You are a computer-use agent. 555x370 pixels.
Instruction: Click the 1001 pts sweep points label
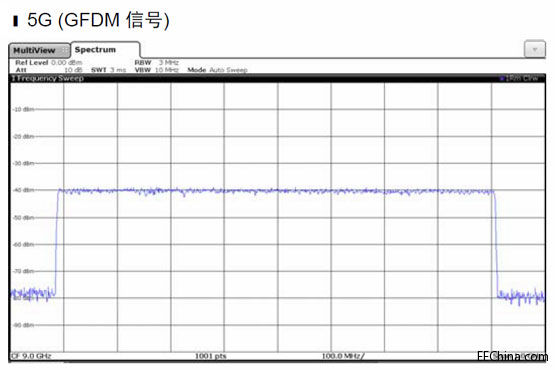(x=211, y=356)
